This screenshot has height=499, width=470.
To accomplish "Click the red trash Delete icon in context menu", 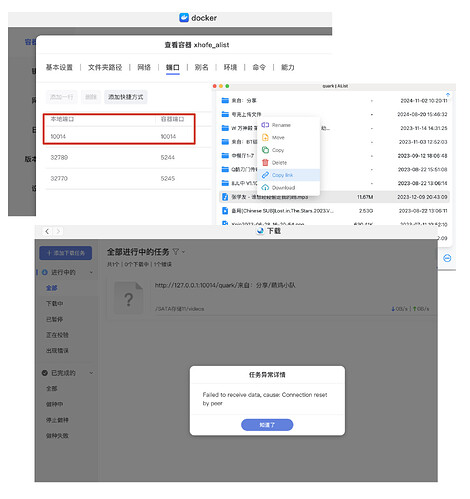I will (x=265, y=162).
